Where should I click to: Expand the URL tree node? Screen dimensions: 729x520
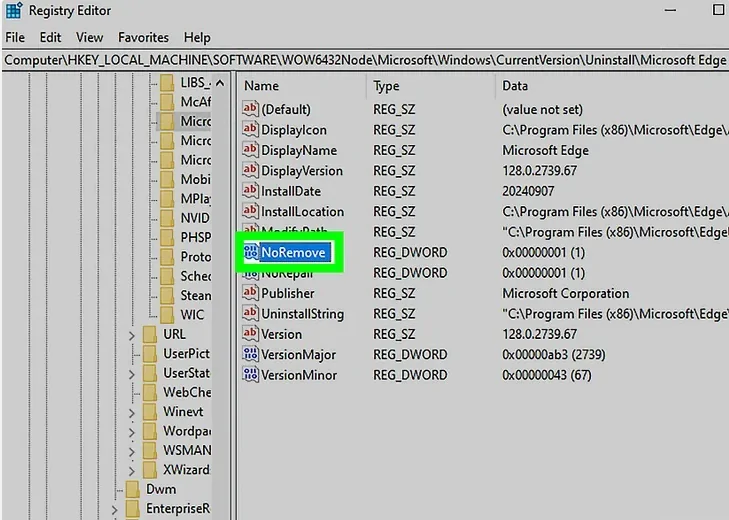coord(131,334)
